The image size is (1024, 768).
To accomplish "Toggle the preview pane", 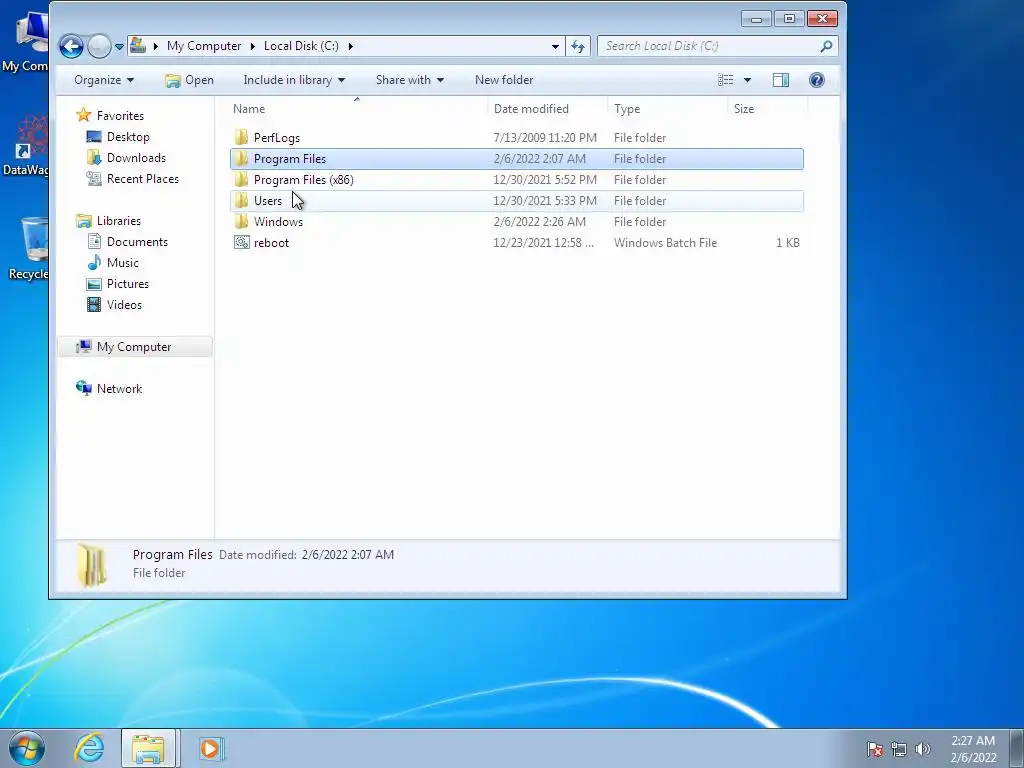I will 781,80.
